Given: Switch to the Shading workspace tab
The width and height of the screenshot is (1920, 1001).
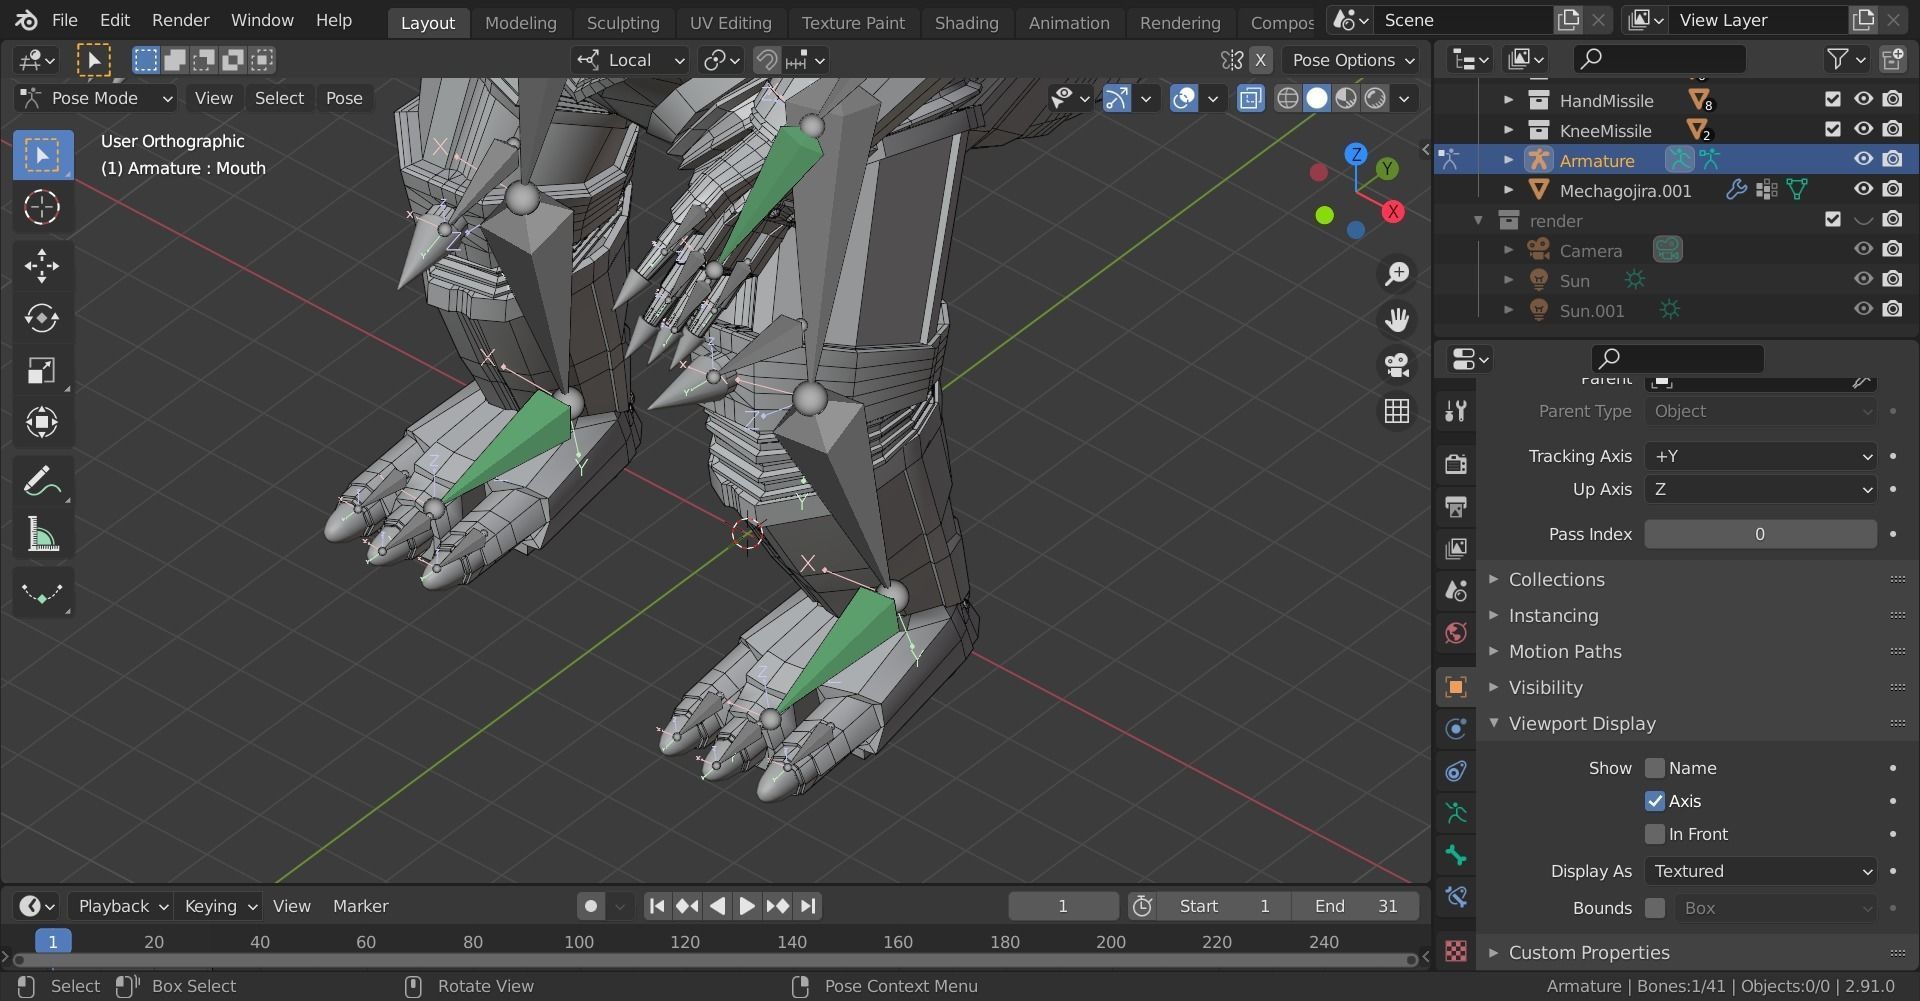Looking at the screenshot, I should [966, 22].
